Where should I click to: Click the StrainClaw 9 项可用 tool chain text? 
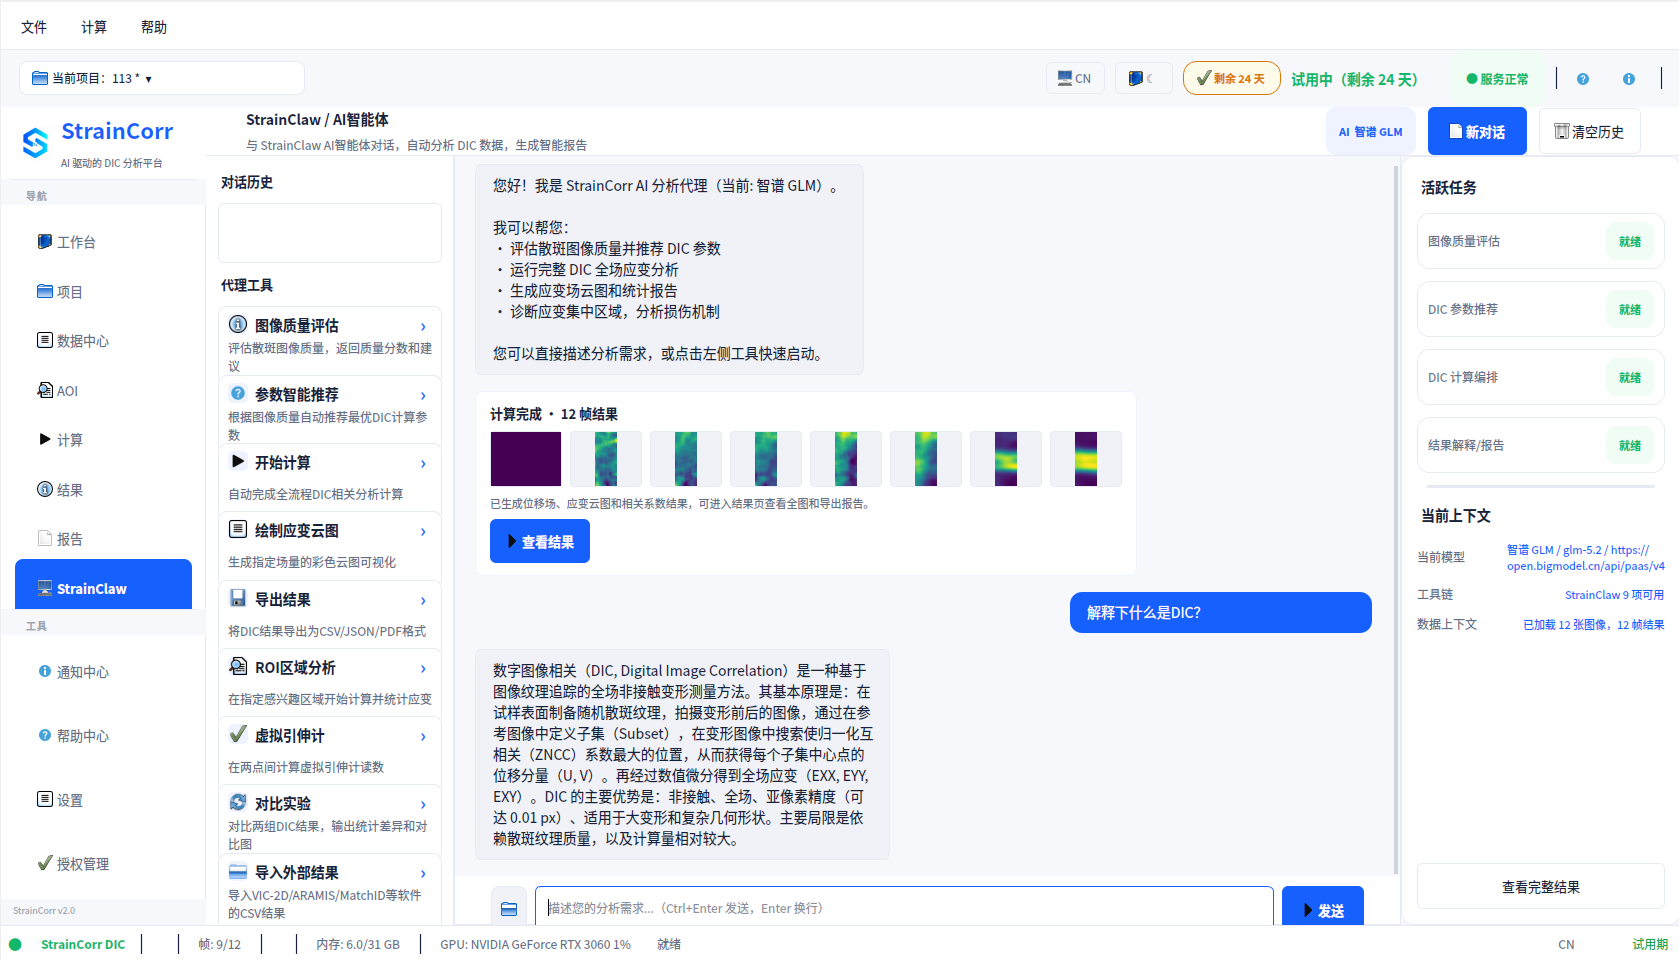(x=1614, y=595)
